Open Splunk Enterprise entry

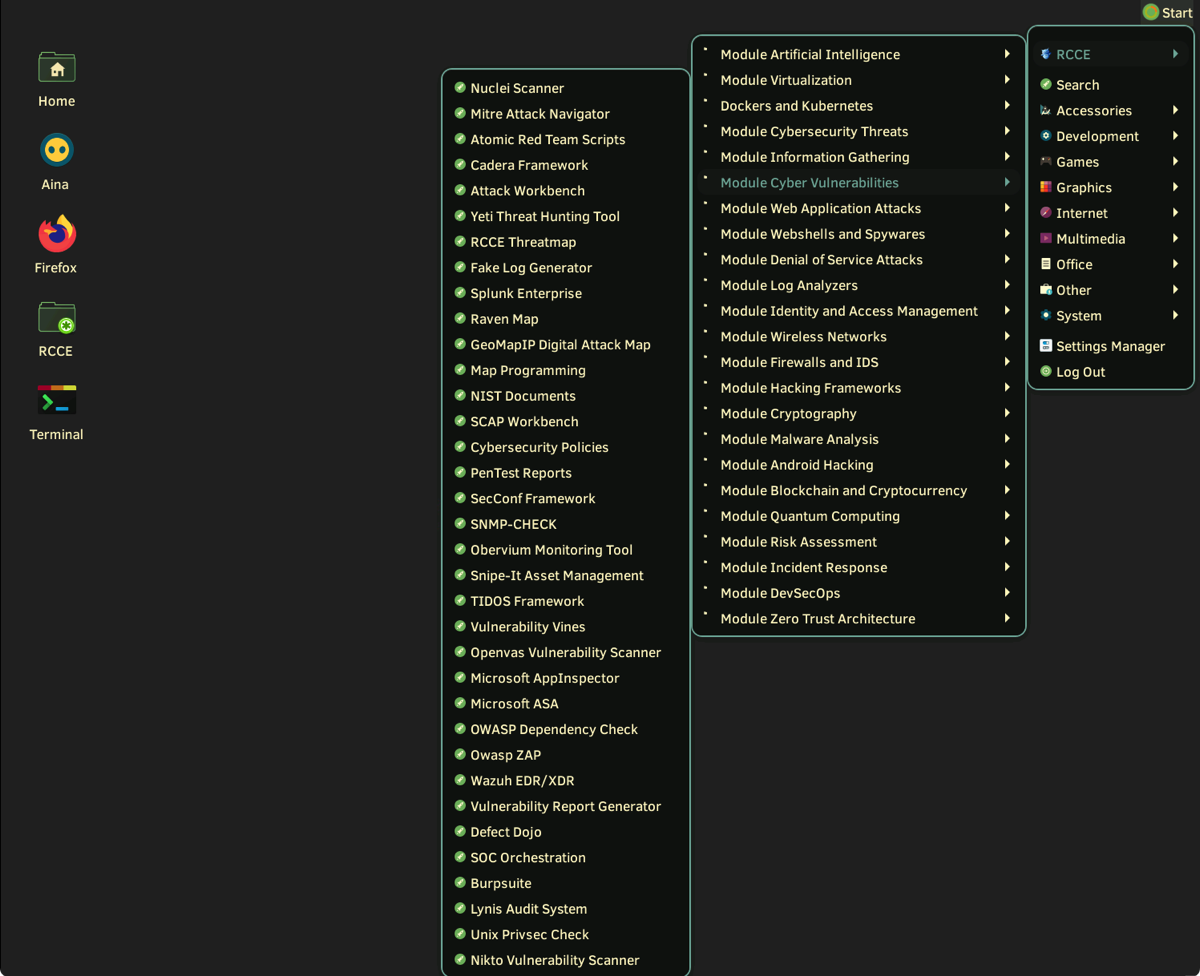click(x=525, y=293)
